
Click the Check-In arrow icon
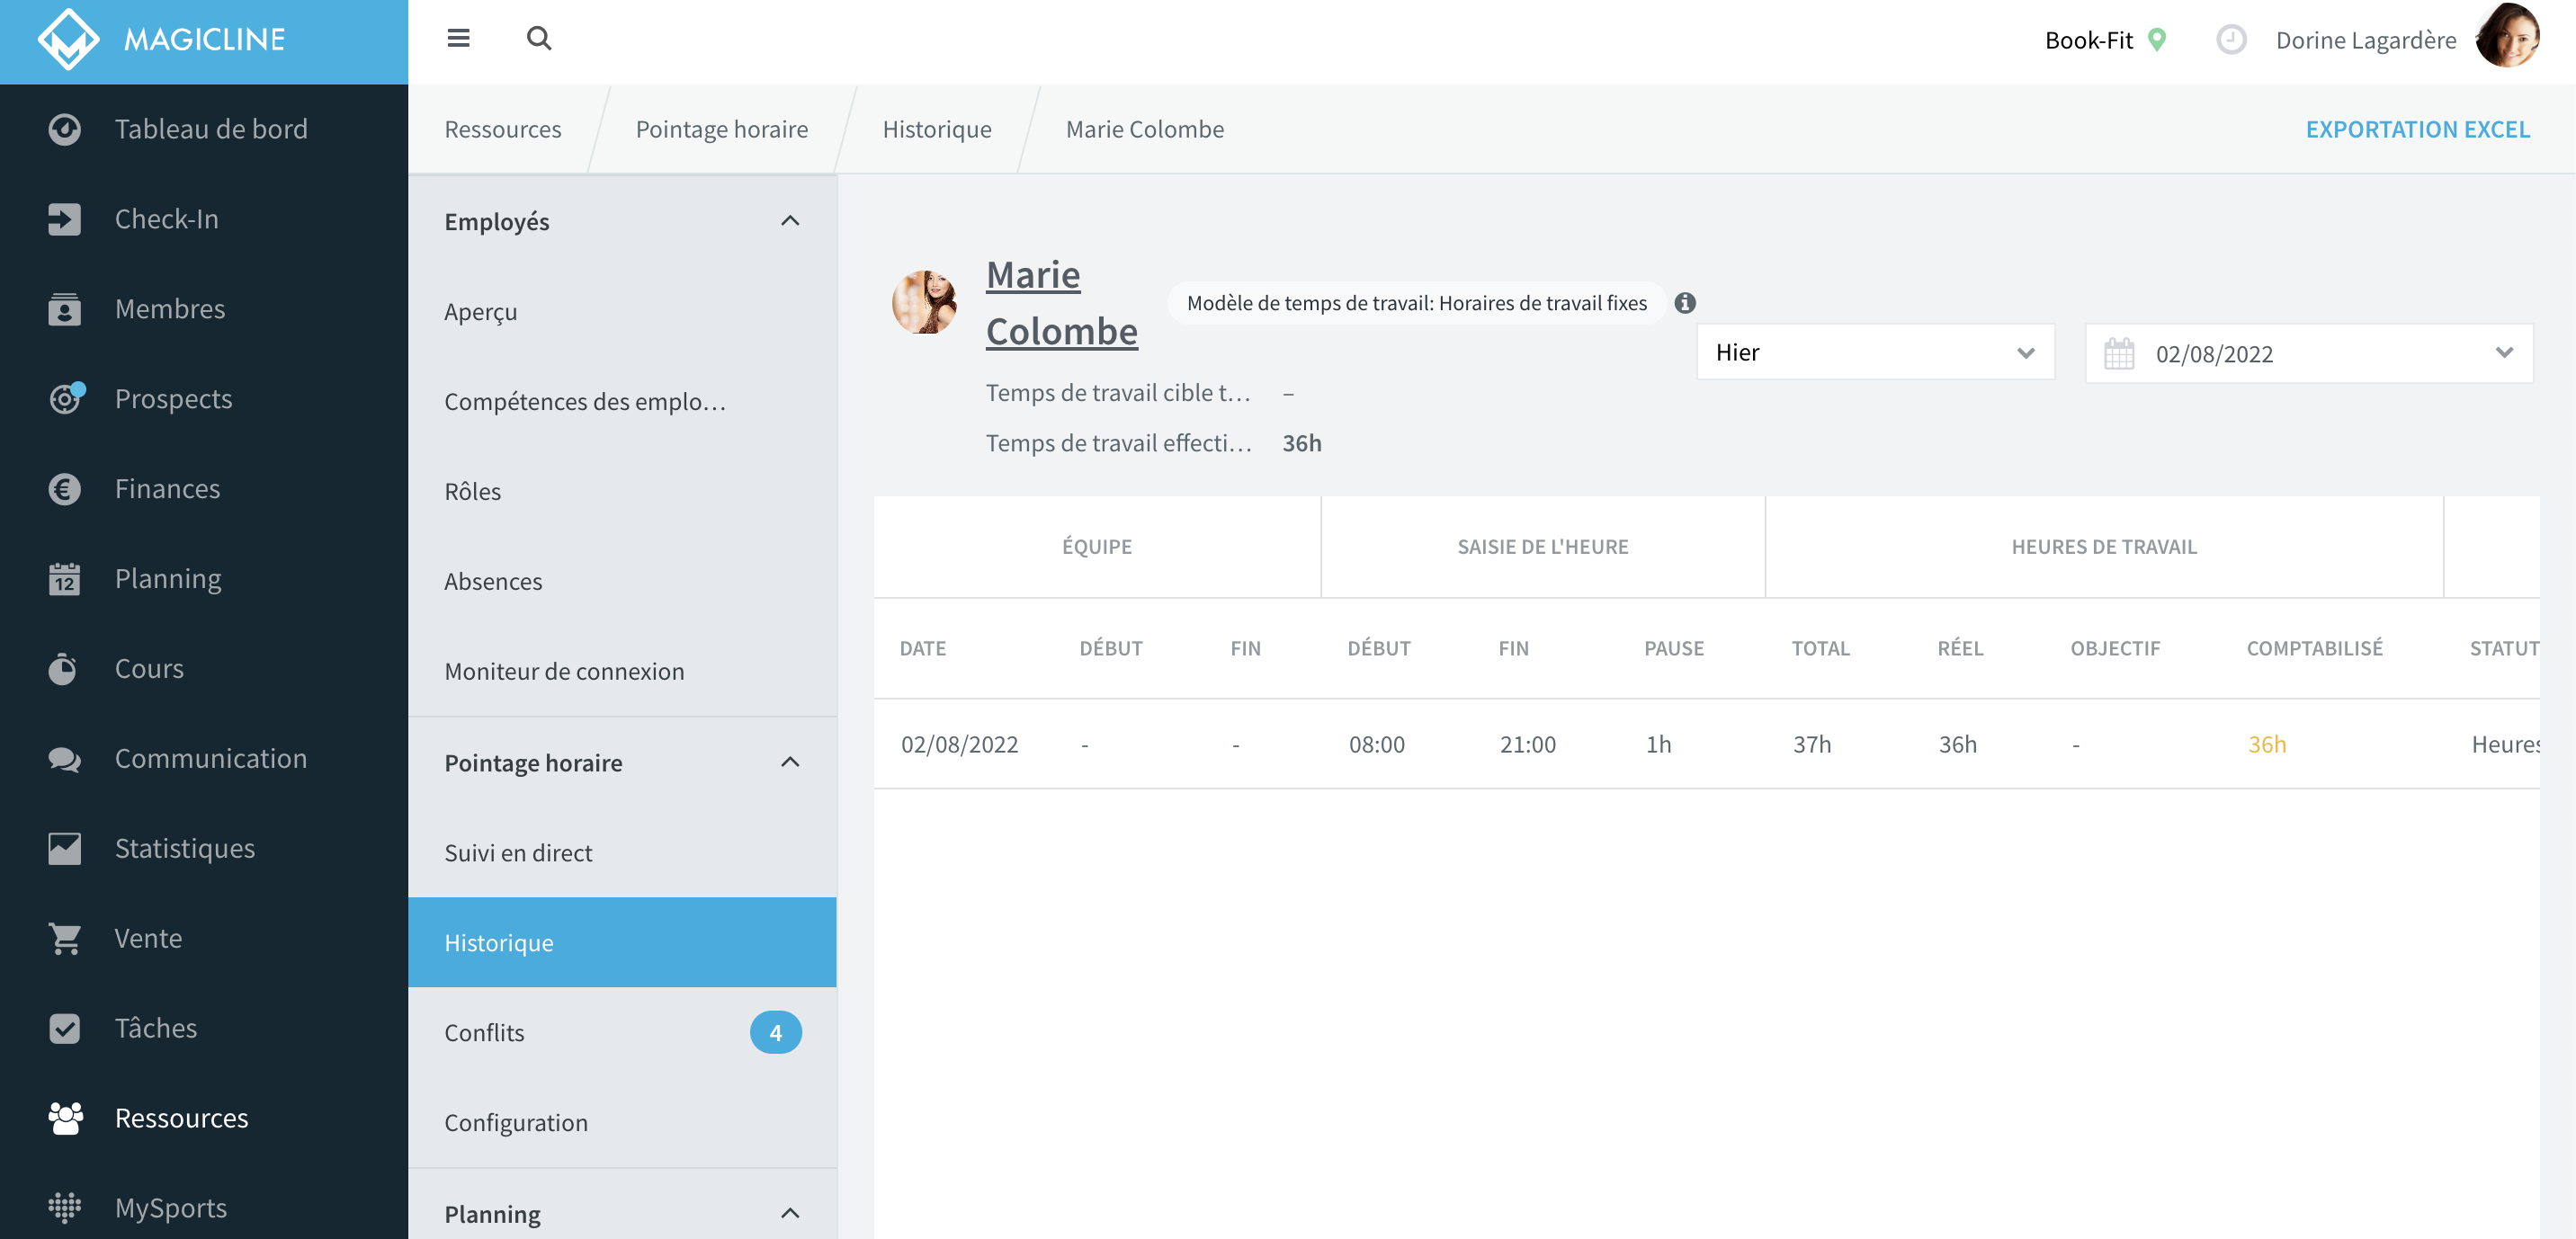pyautogui.click(x=65, y=219)
